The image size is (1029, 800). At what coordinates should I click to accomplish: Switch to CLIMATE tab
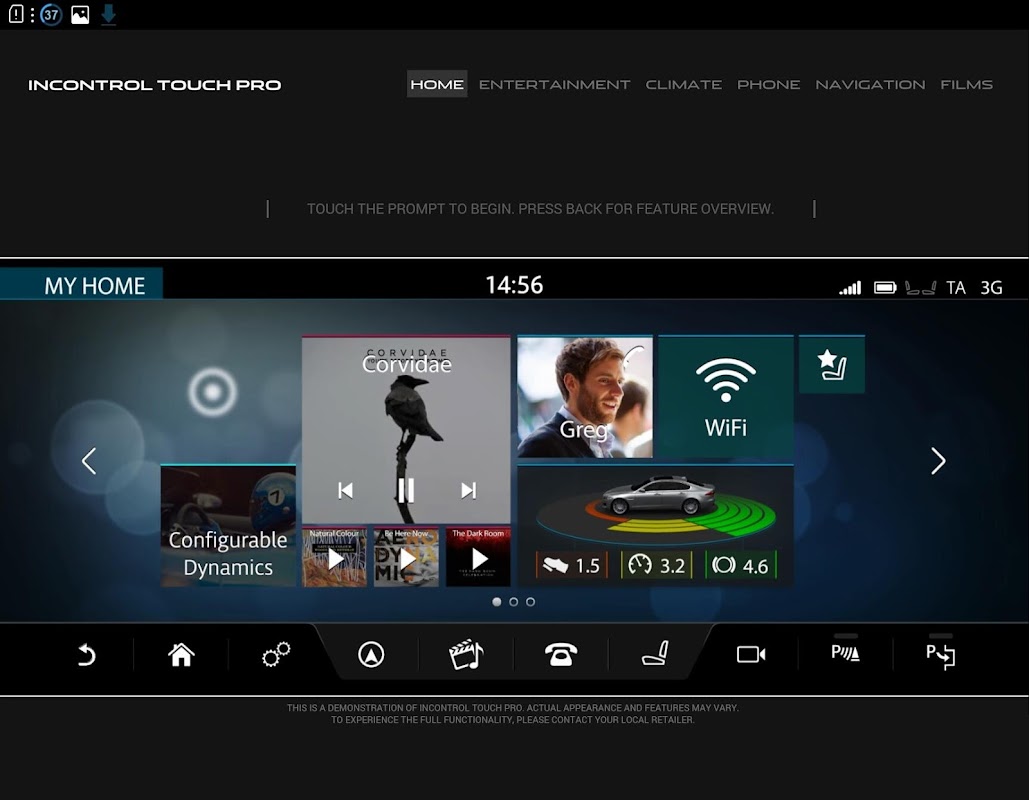pyautogui.click(x=684, y=85)
